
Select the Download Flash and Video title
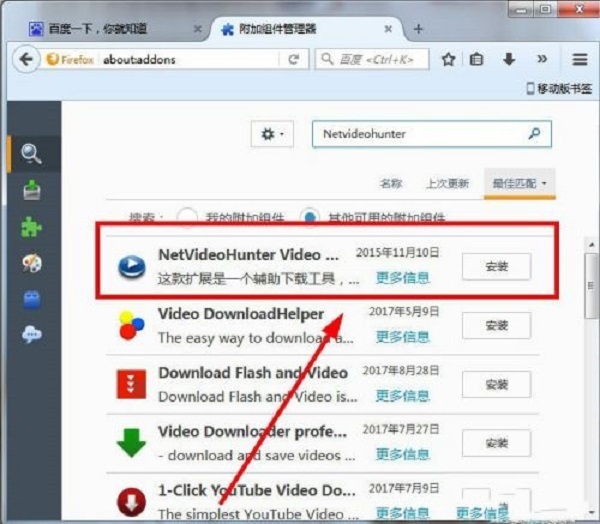point(253,373)
